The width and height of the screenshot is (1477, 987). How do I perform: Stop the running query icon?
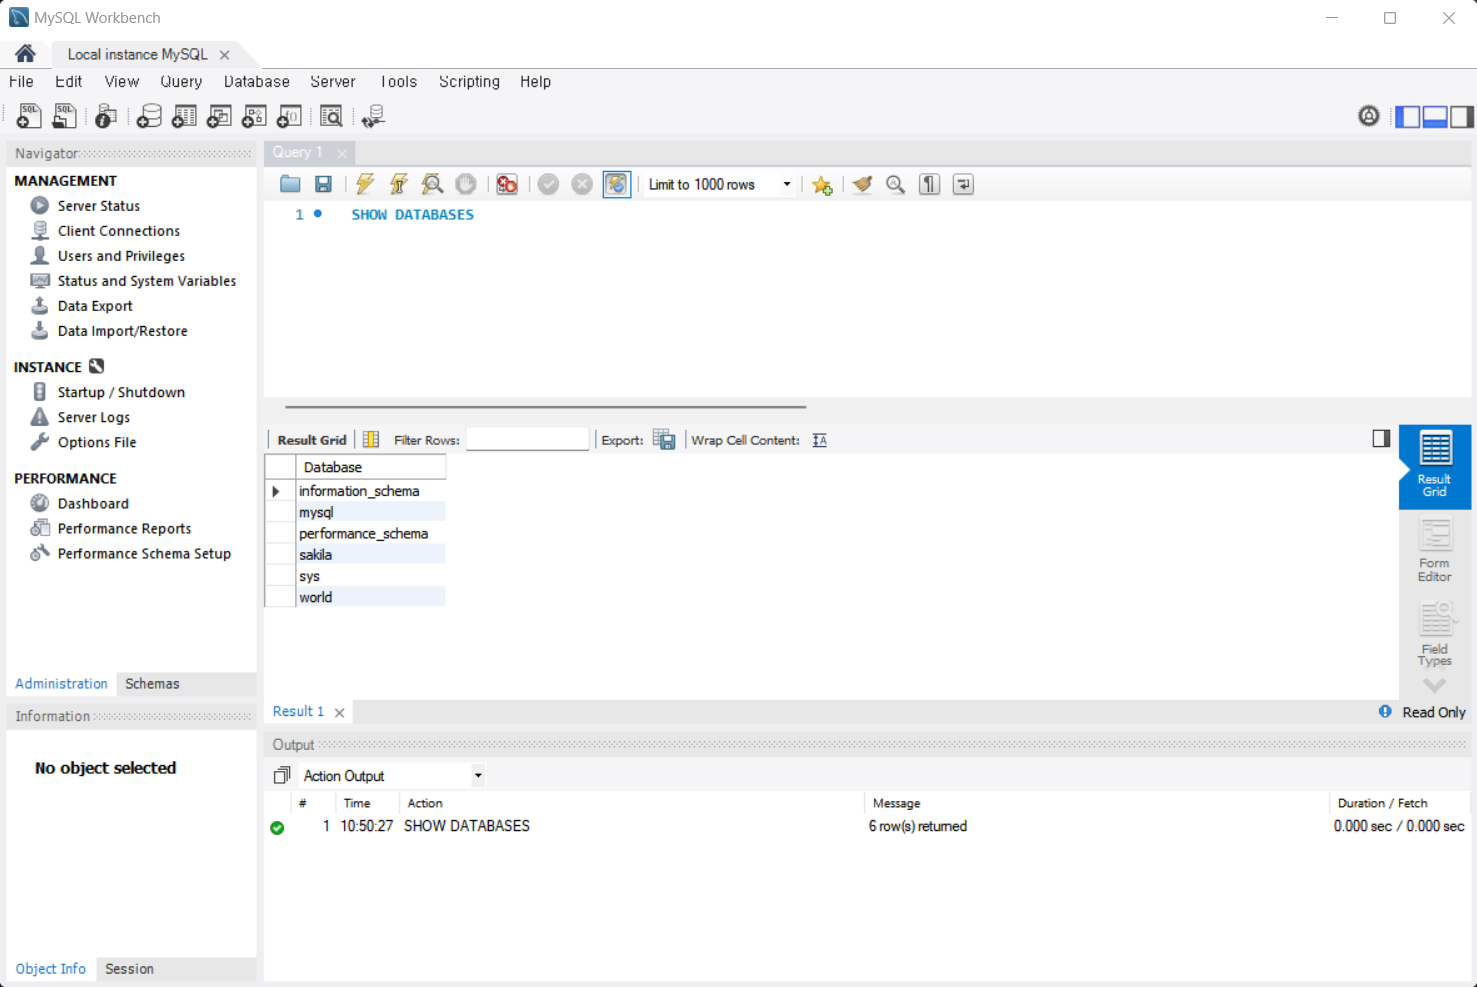tap(466, 184)
